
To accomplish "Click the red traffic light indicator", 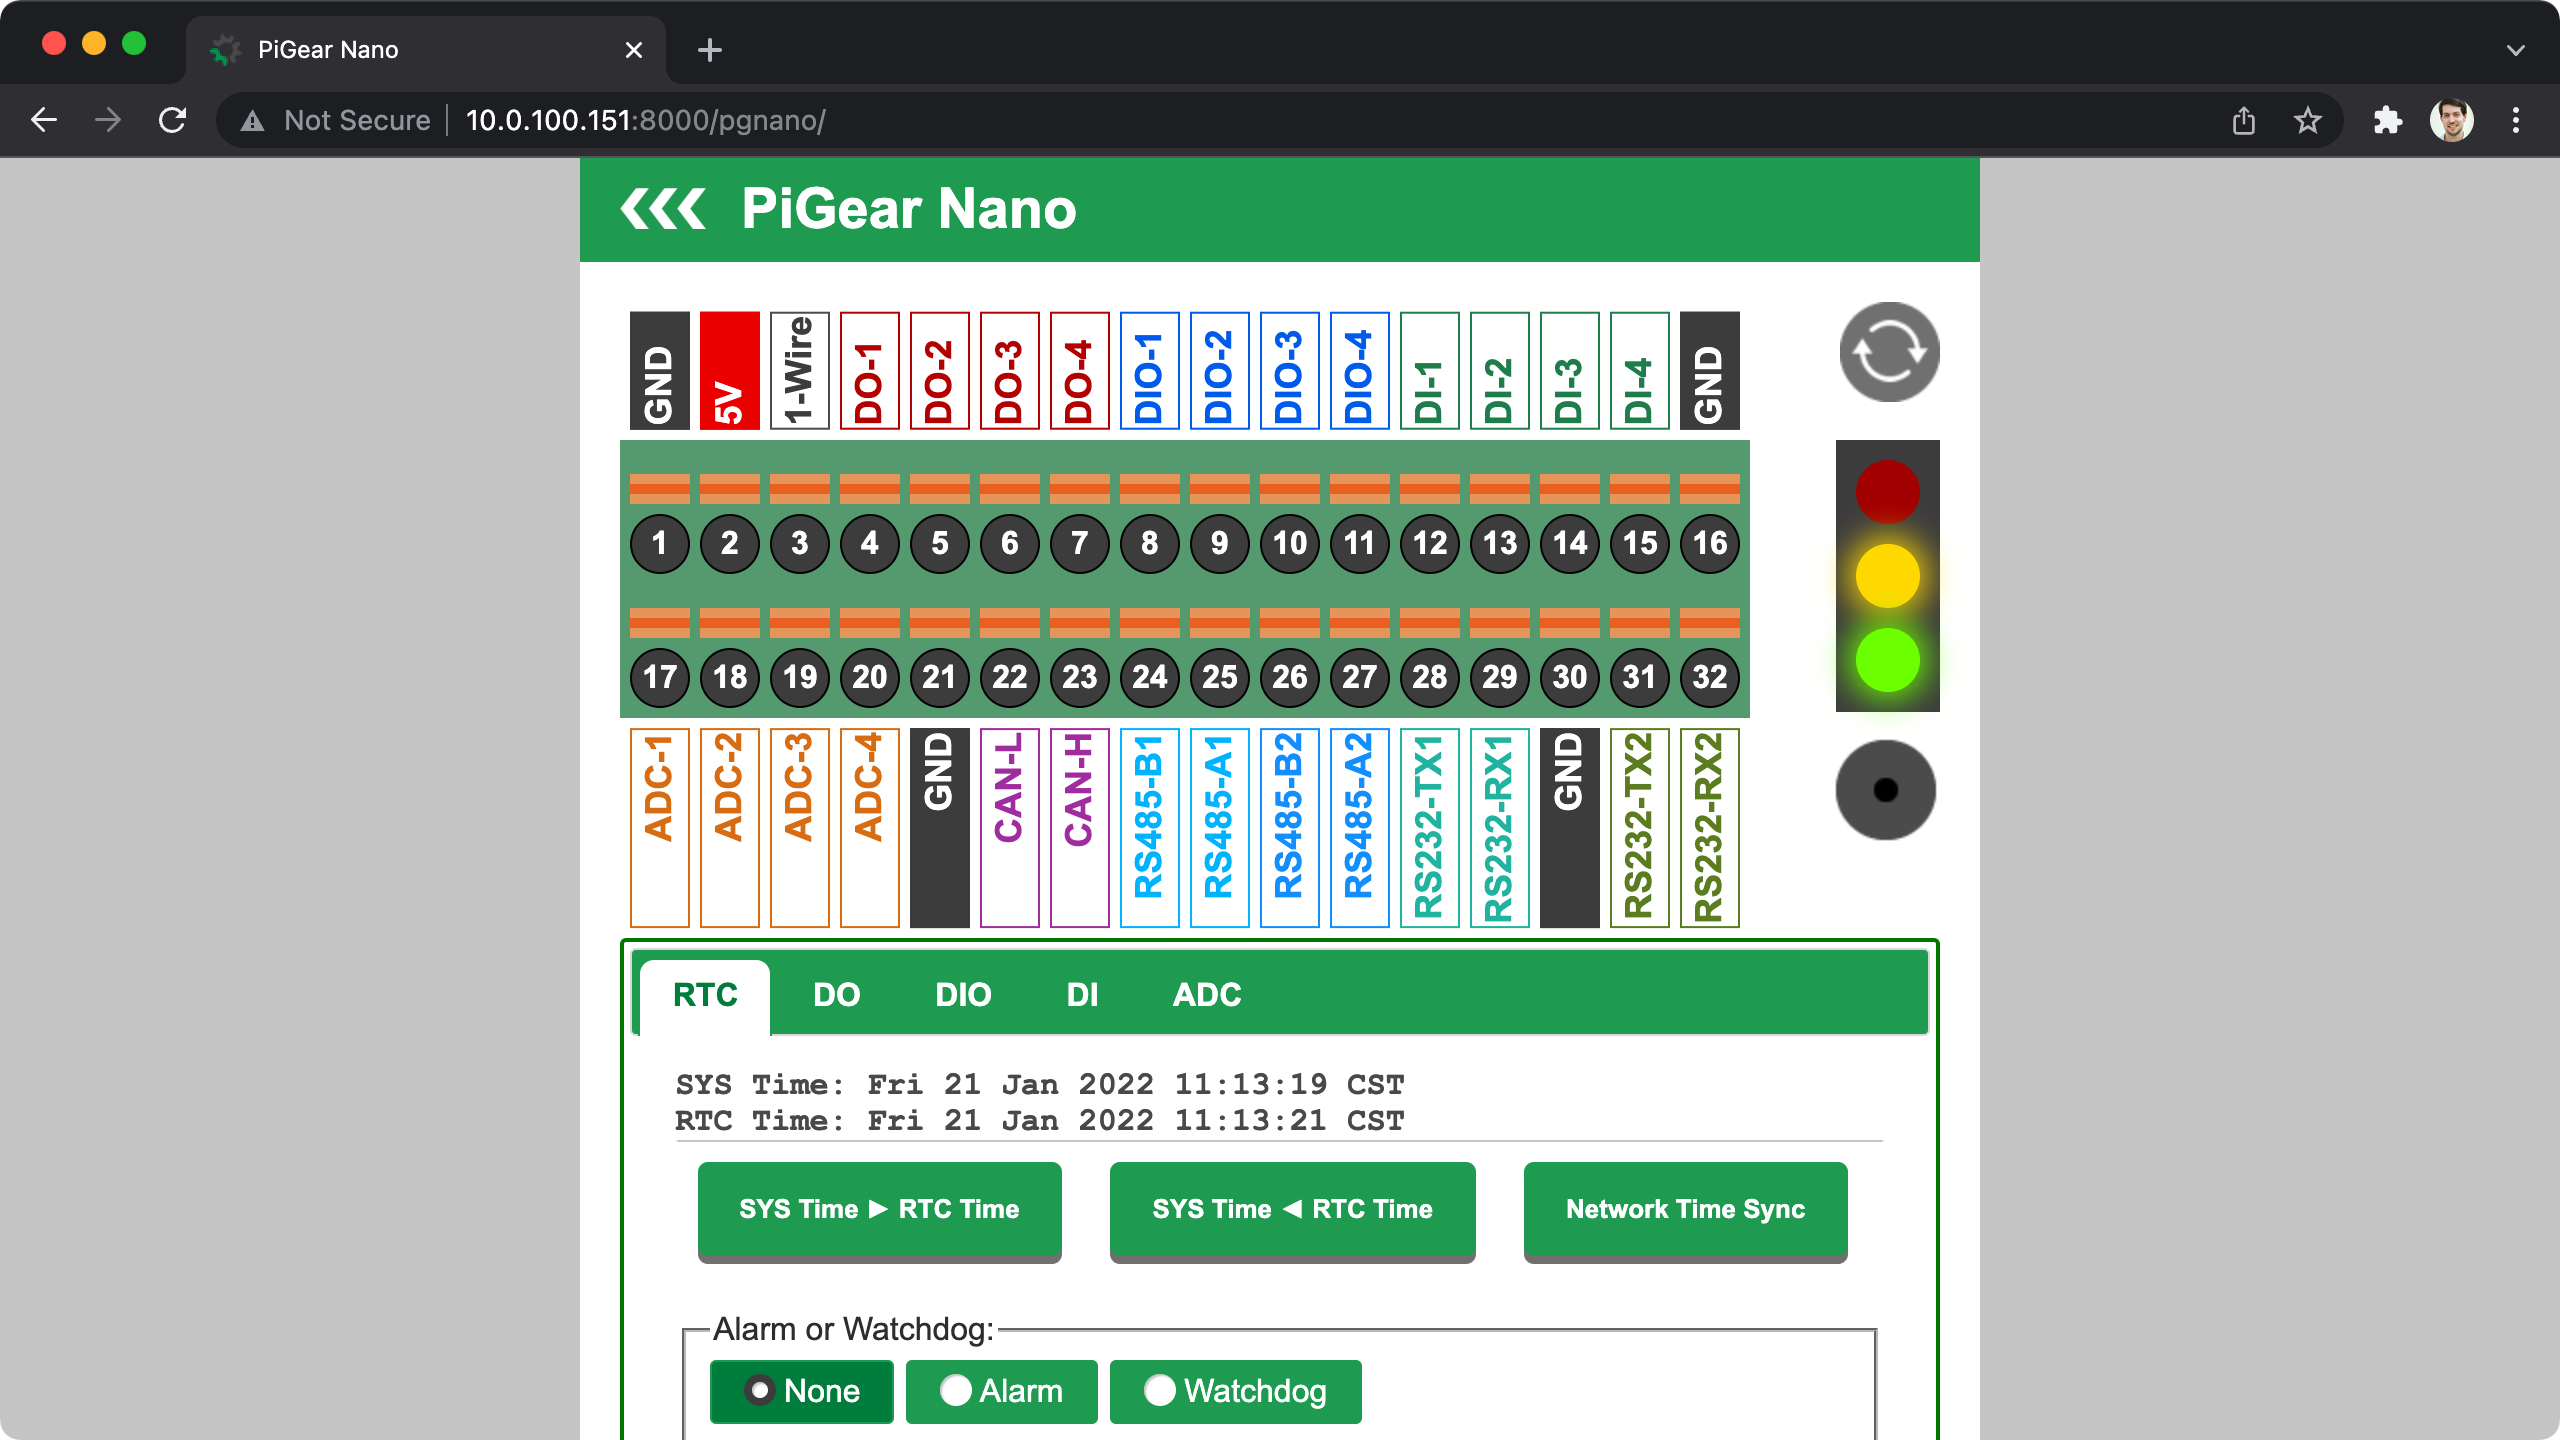I will tap(1886, 489).
